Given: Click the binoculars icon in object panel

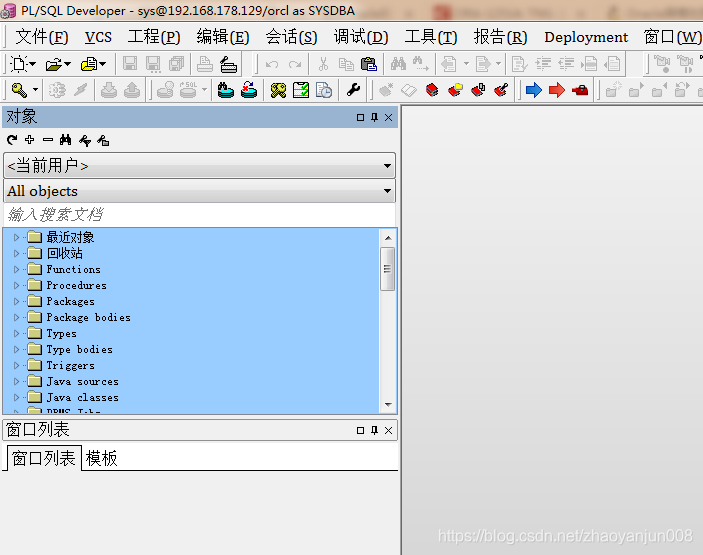Looking at the screenshot, I should (x=65, y=140).
